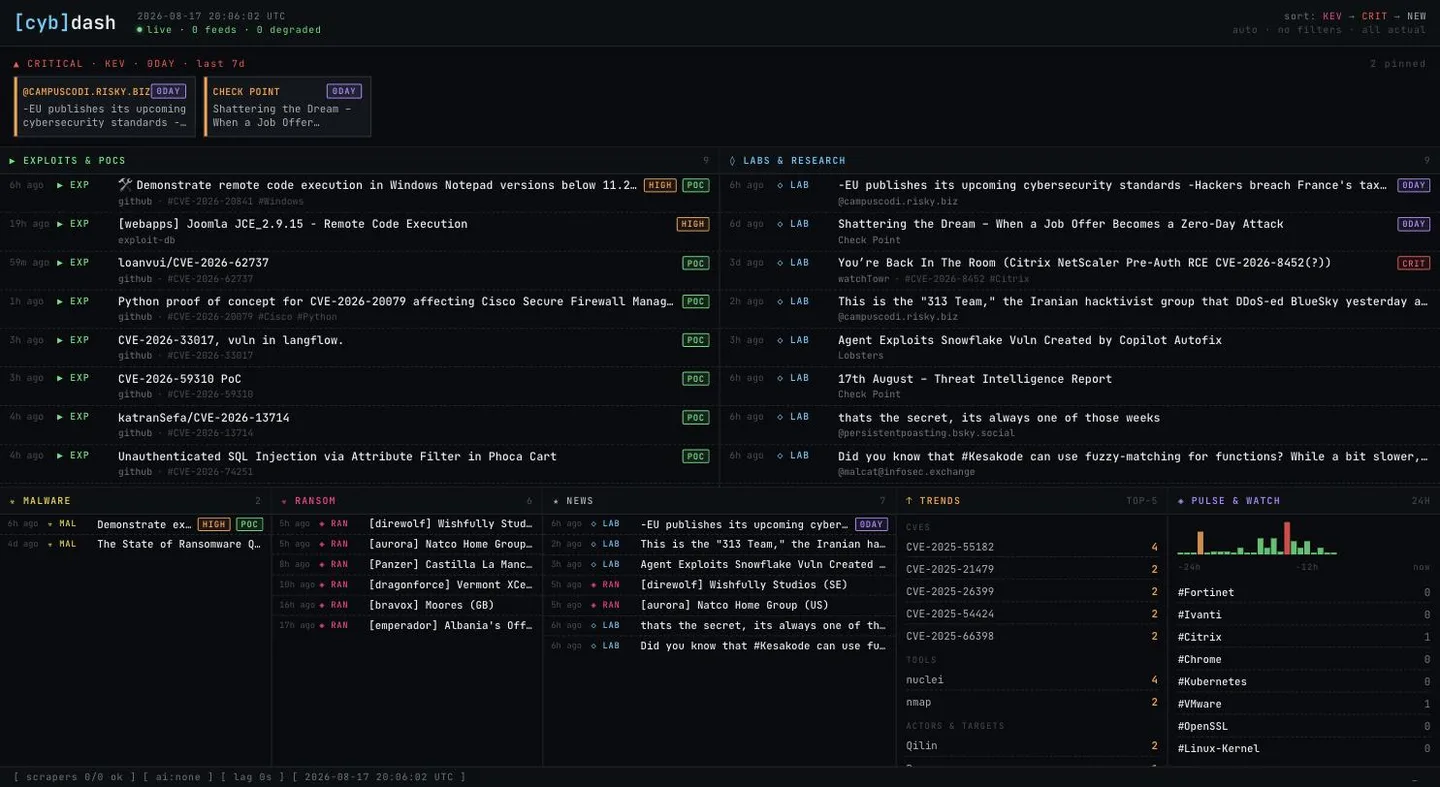Select the nuclei tool in Trends

[1032, 680]
